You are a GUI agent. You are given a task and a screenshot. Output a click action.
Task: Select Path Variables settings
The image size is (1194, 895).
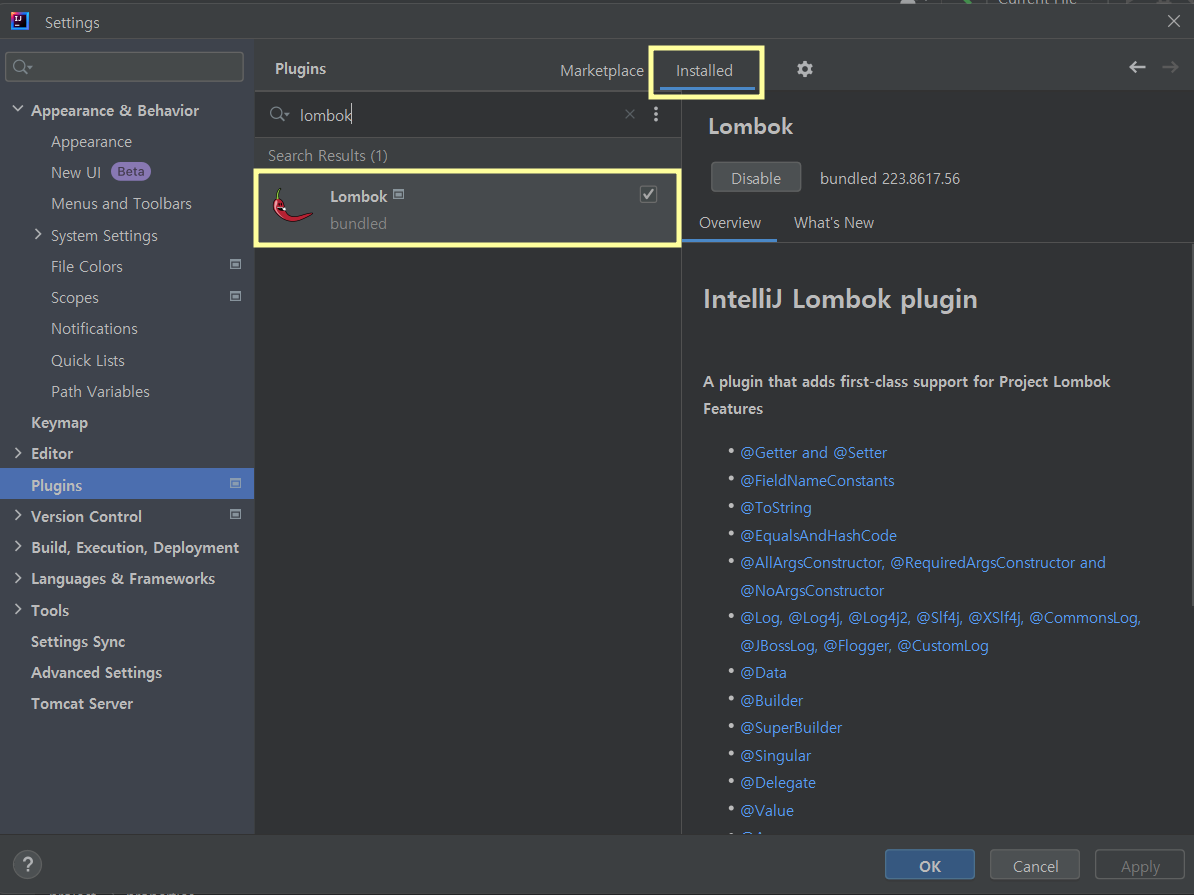[101, 392]
